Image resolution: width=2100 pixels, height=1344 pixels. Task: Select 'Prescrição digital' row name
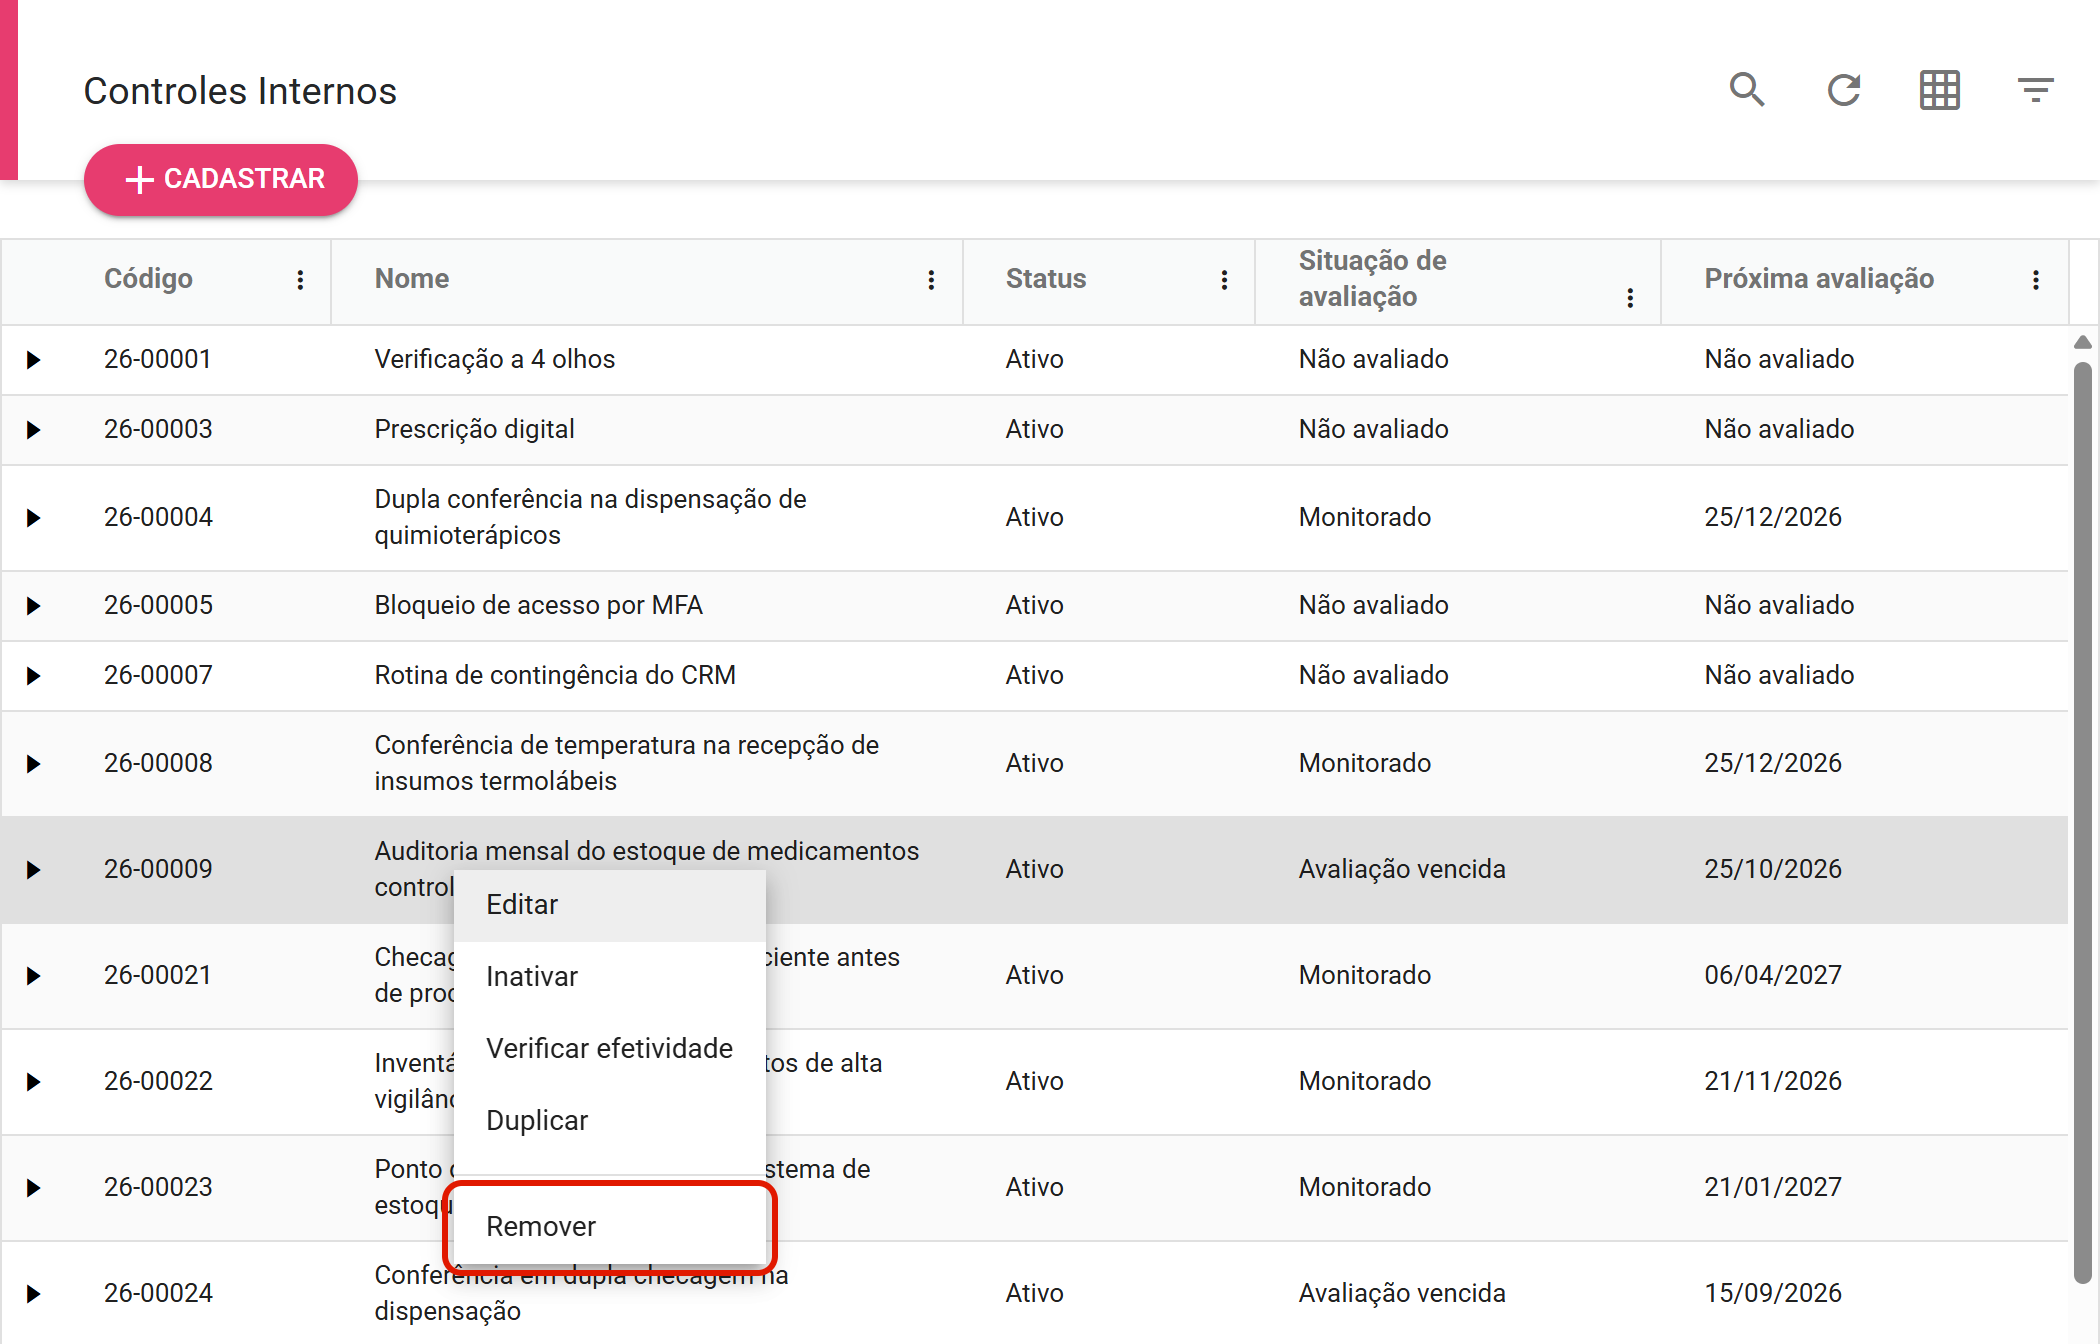pos(474,429)
